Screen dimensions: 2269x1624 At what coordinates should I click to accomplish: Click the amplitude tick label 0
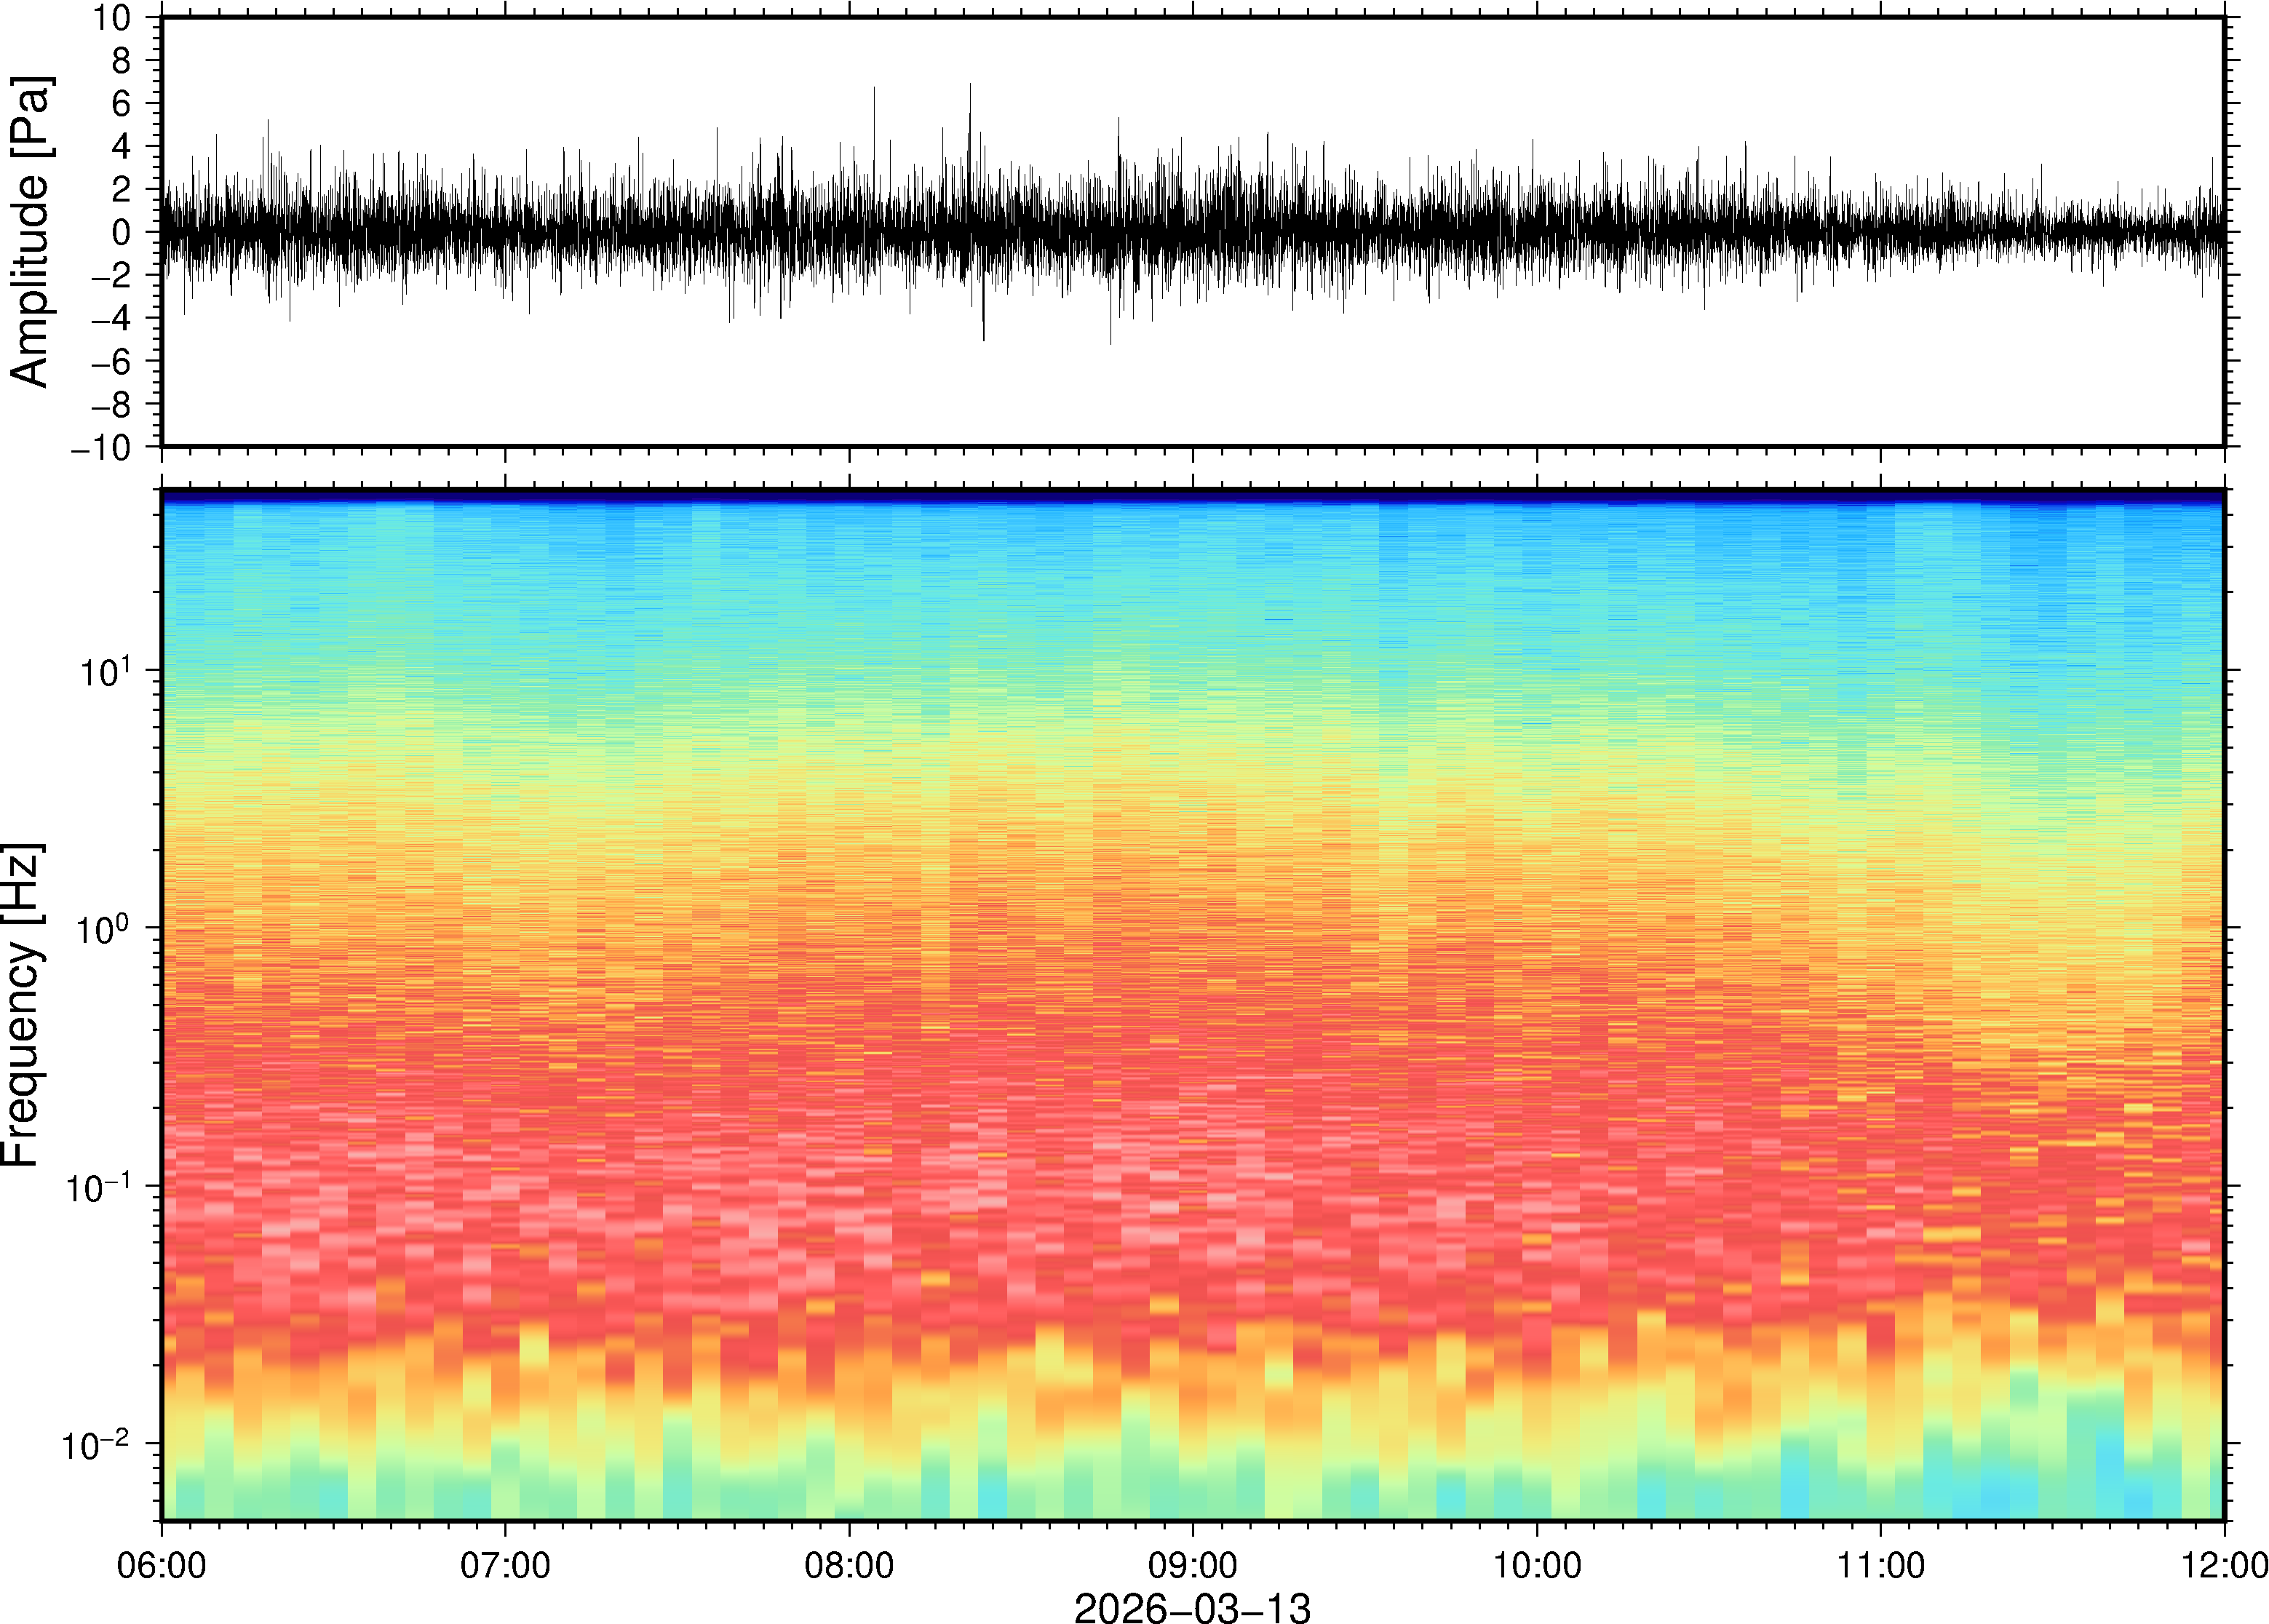tap(122, 233)
